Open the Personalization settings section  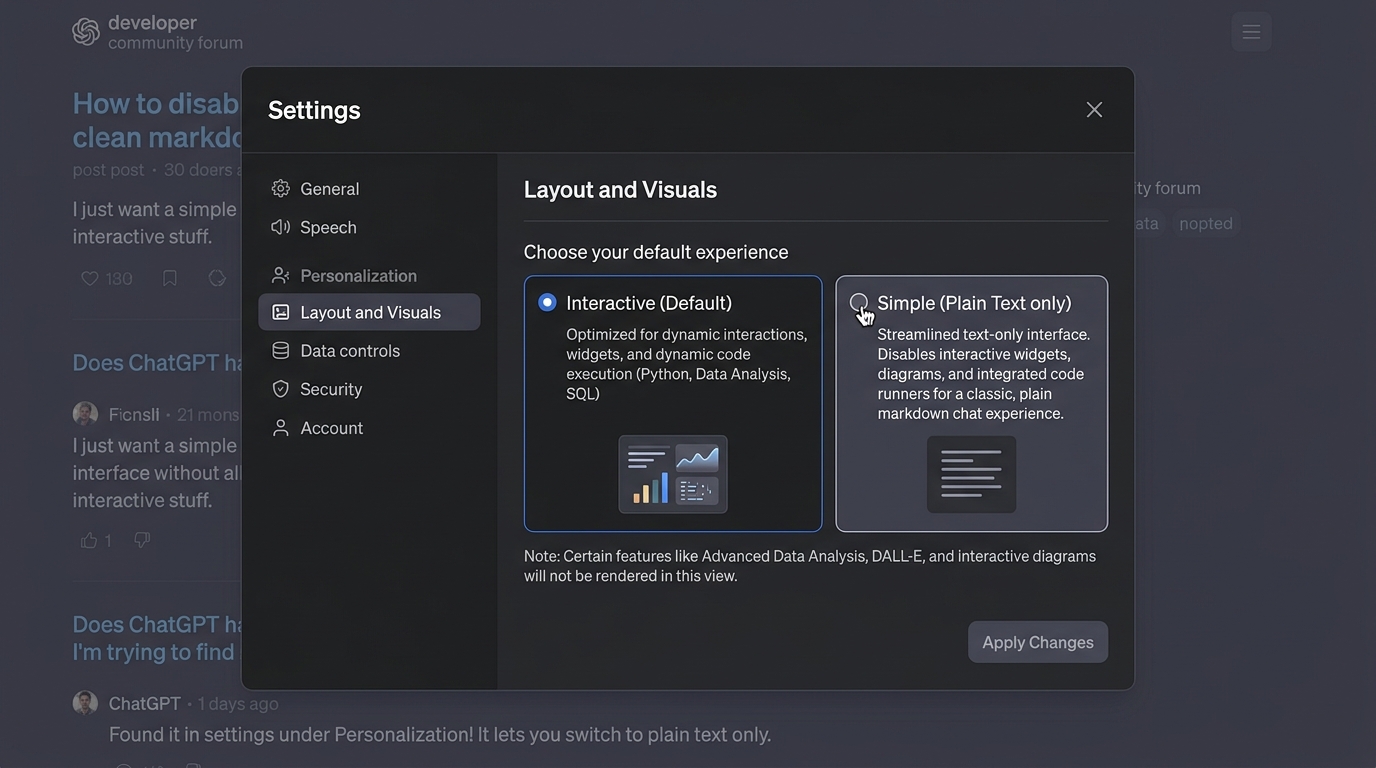click(345, 275)
